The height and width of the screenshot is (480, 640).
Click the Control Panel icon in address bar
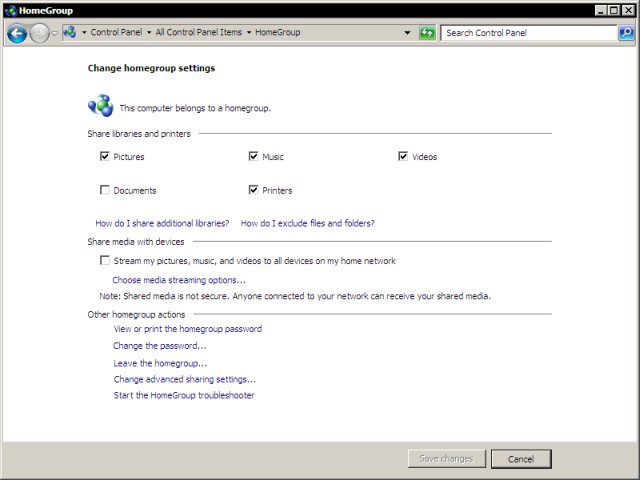69,33
